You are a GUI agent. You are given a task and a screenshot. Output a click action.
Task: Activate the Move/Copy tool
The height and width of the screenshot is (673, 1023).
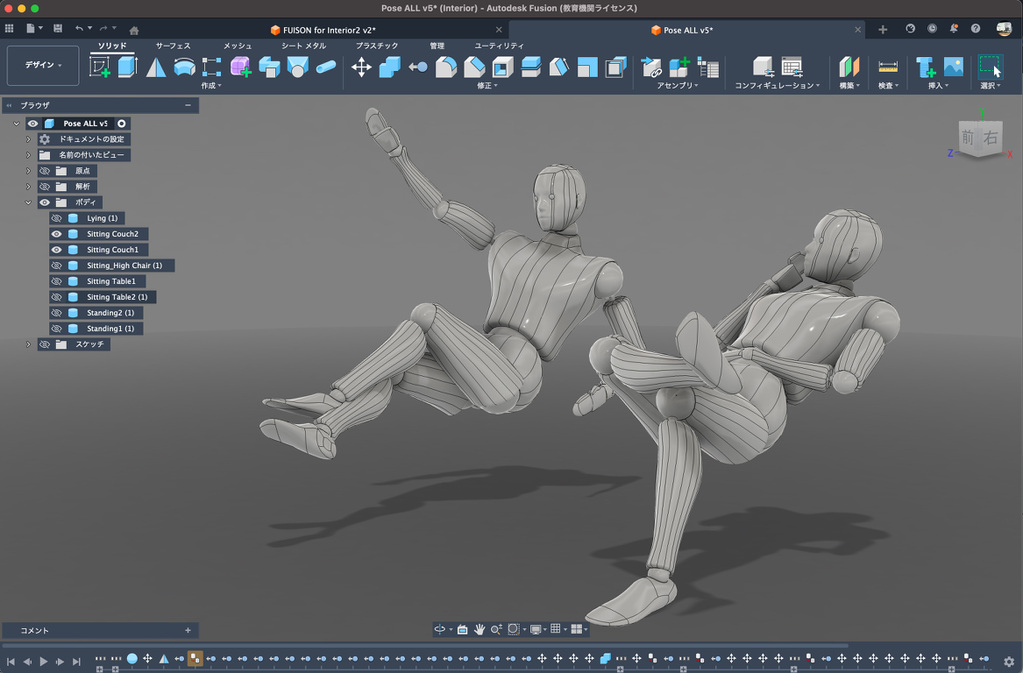coord(361,67)
